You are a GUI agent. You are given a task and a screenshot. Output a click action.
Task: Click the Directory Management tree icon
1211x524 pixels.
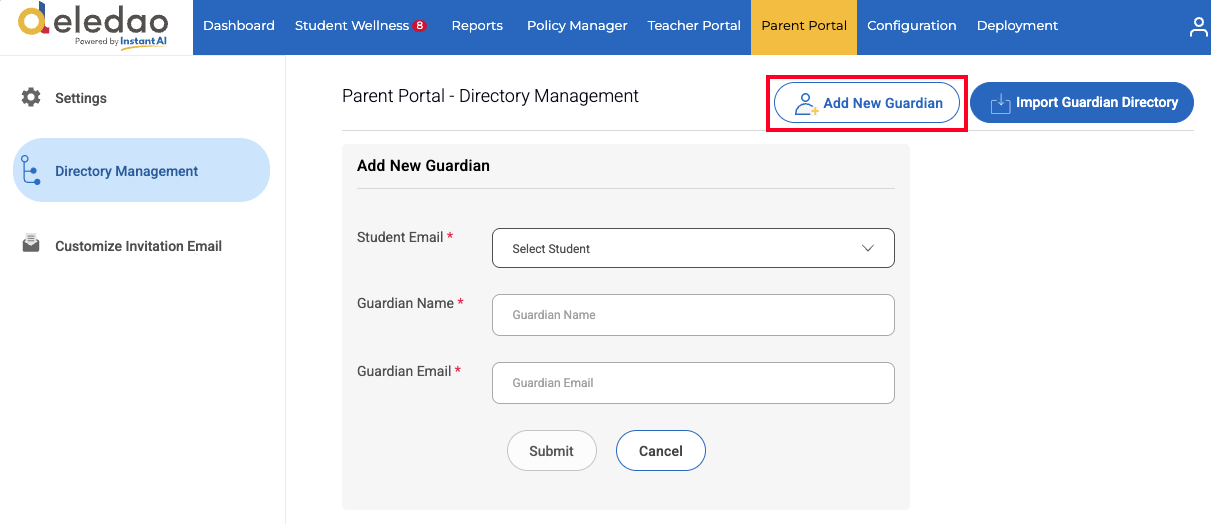[31, 171]
